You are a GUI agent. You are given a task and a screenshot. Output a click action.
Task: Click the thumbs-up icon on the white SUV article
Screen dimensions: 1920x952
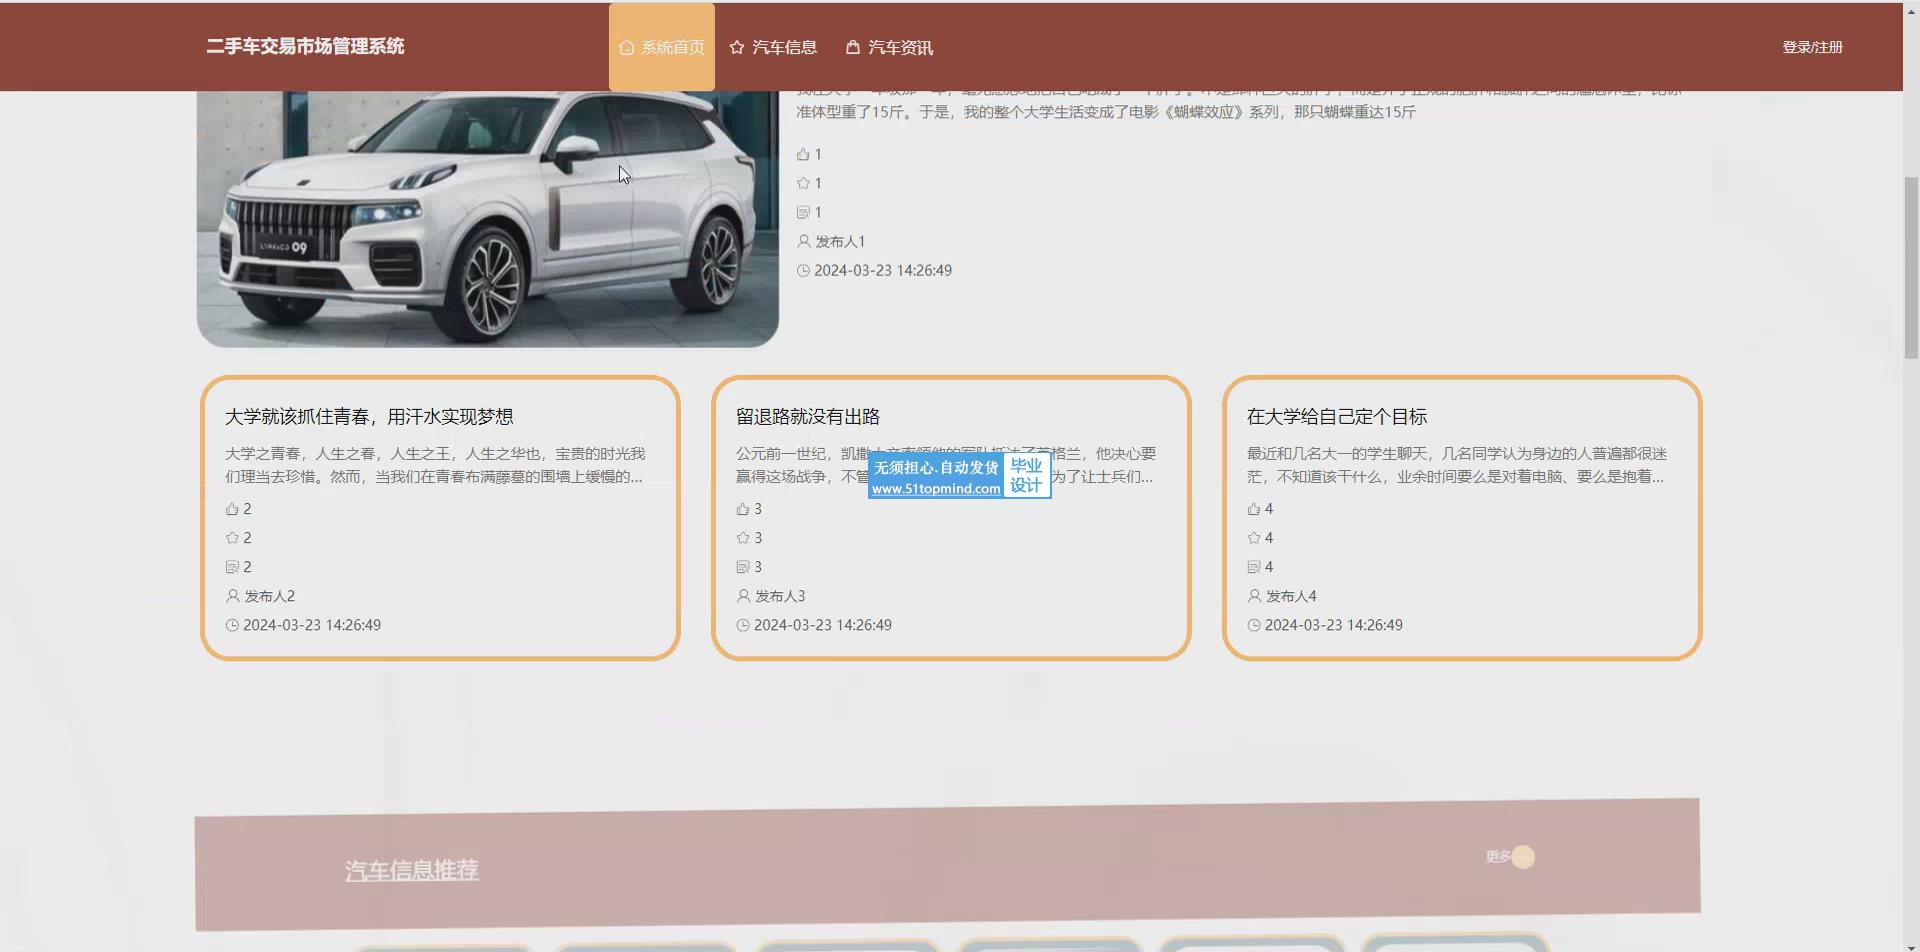[x=803, y=154]
